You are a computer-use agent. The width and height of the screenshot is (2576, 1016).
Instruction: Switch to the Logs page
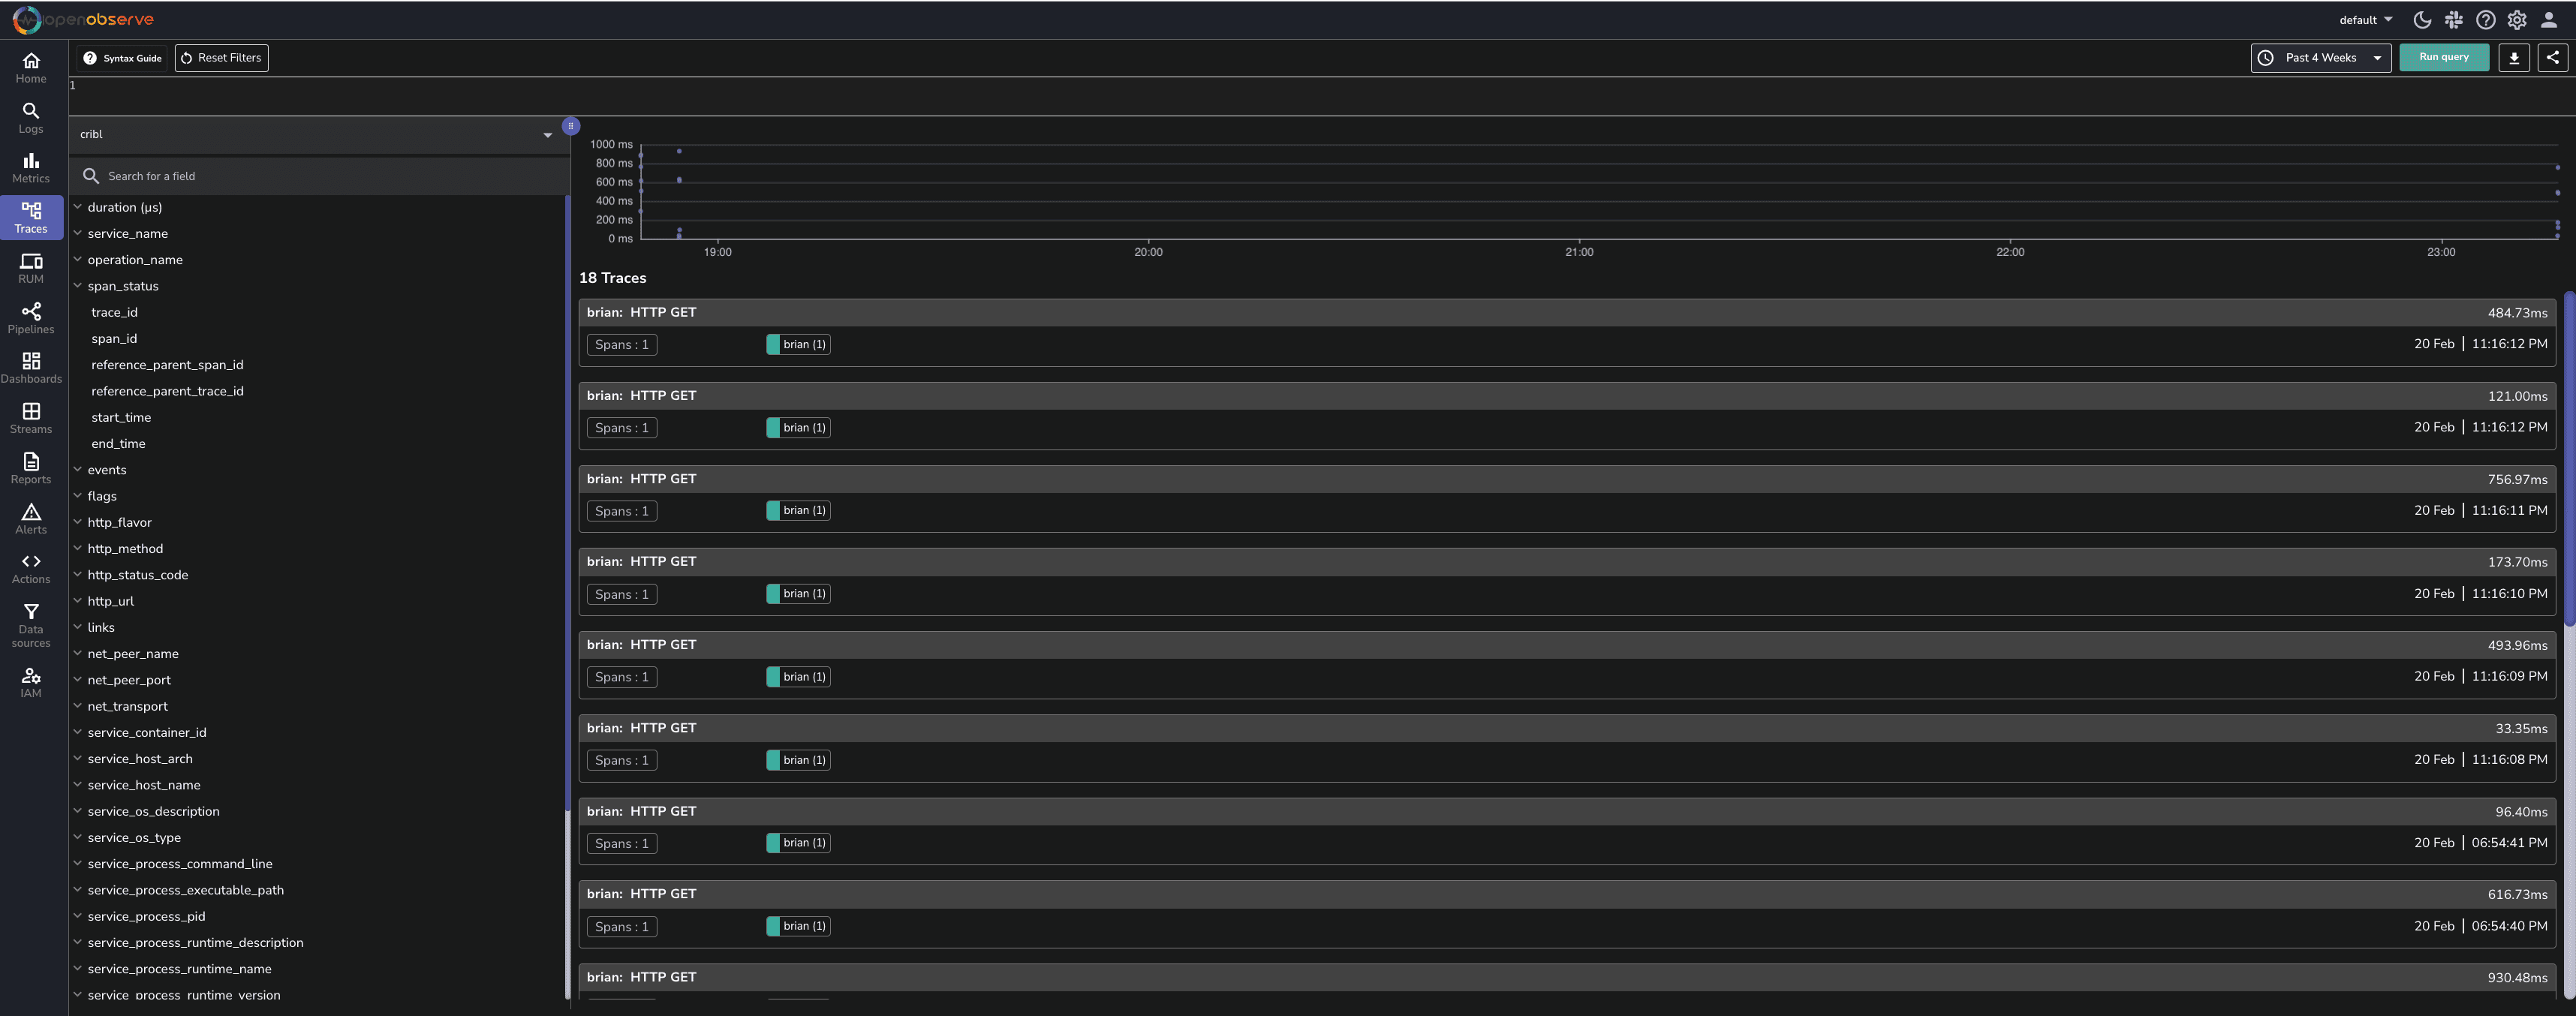coord(31,117)
